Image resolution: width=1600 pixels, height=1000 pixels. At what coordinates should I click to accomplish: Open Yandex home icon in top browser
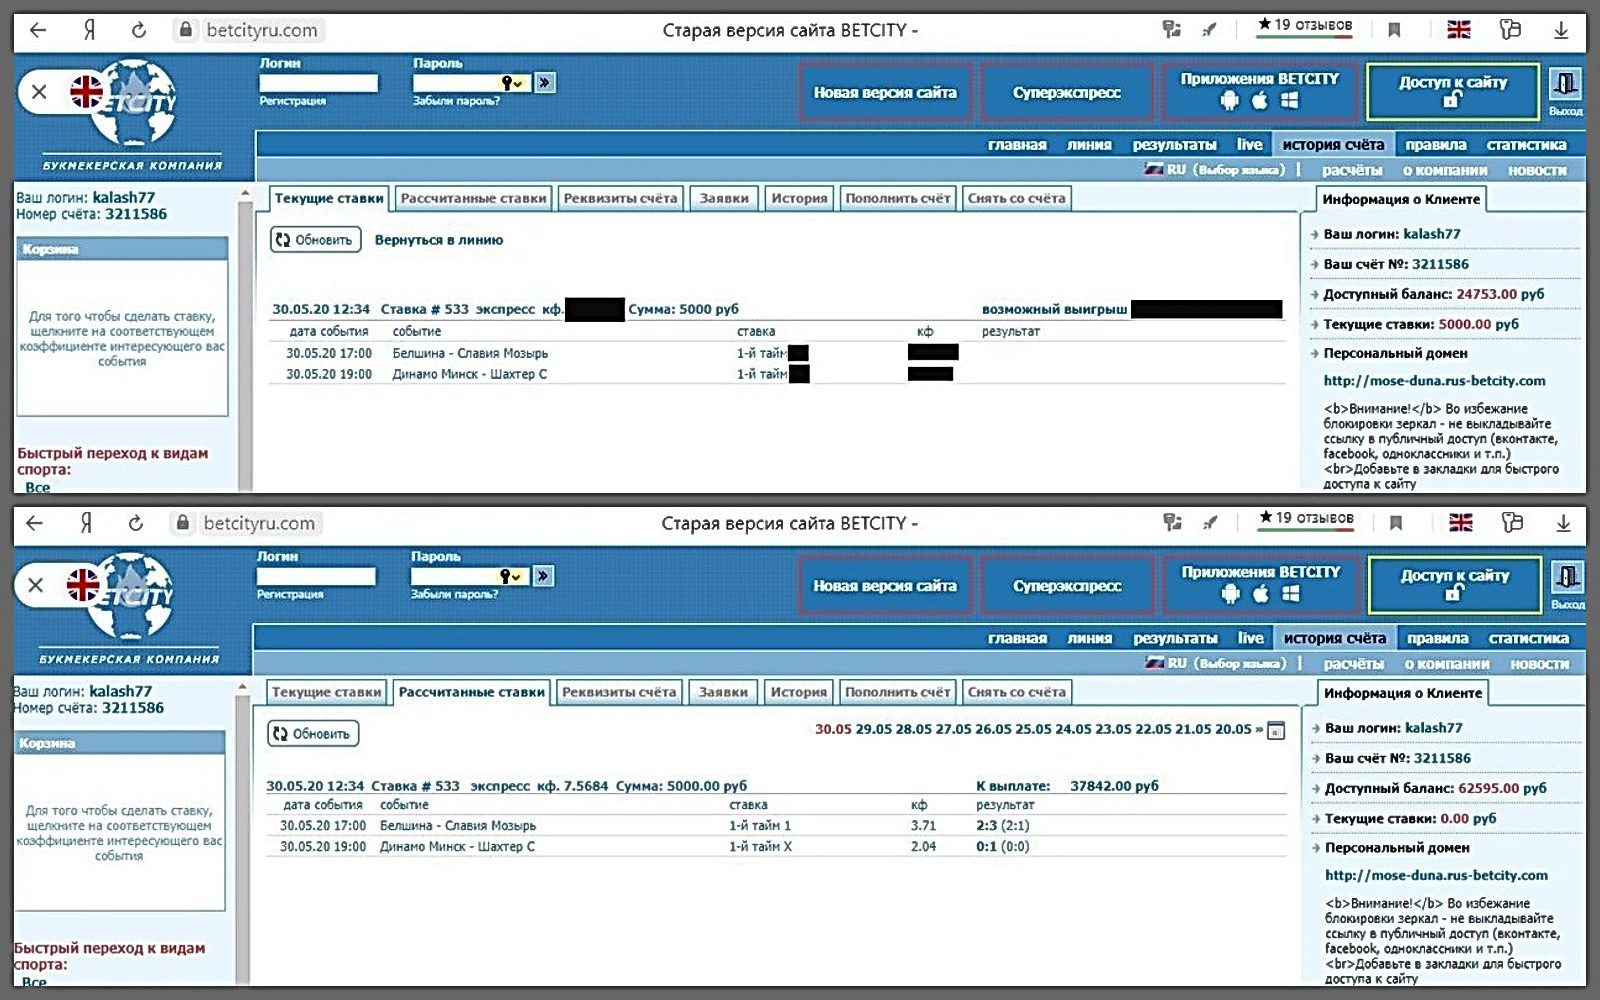tap(89, 30)
